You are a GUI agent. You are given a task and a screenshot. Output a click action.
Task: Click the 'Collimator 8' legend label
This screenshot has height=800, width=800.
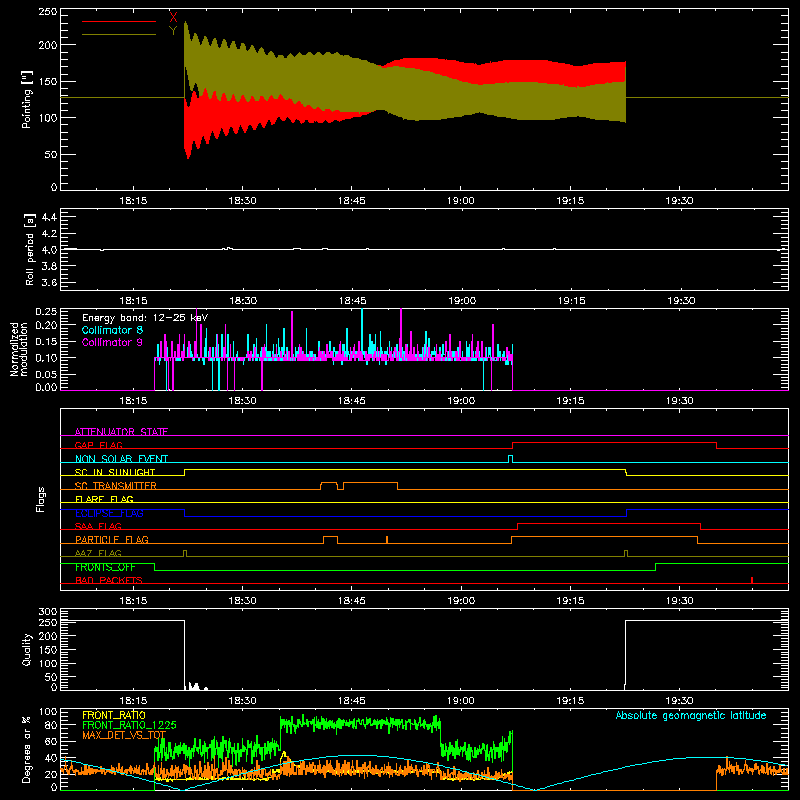click(x=112, y=330)
